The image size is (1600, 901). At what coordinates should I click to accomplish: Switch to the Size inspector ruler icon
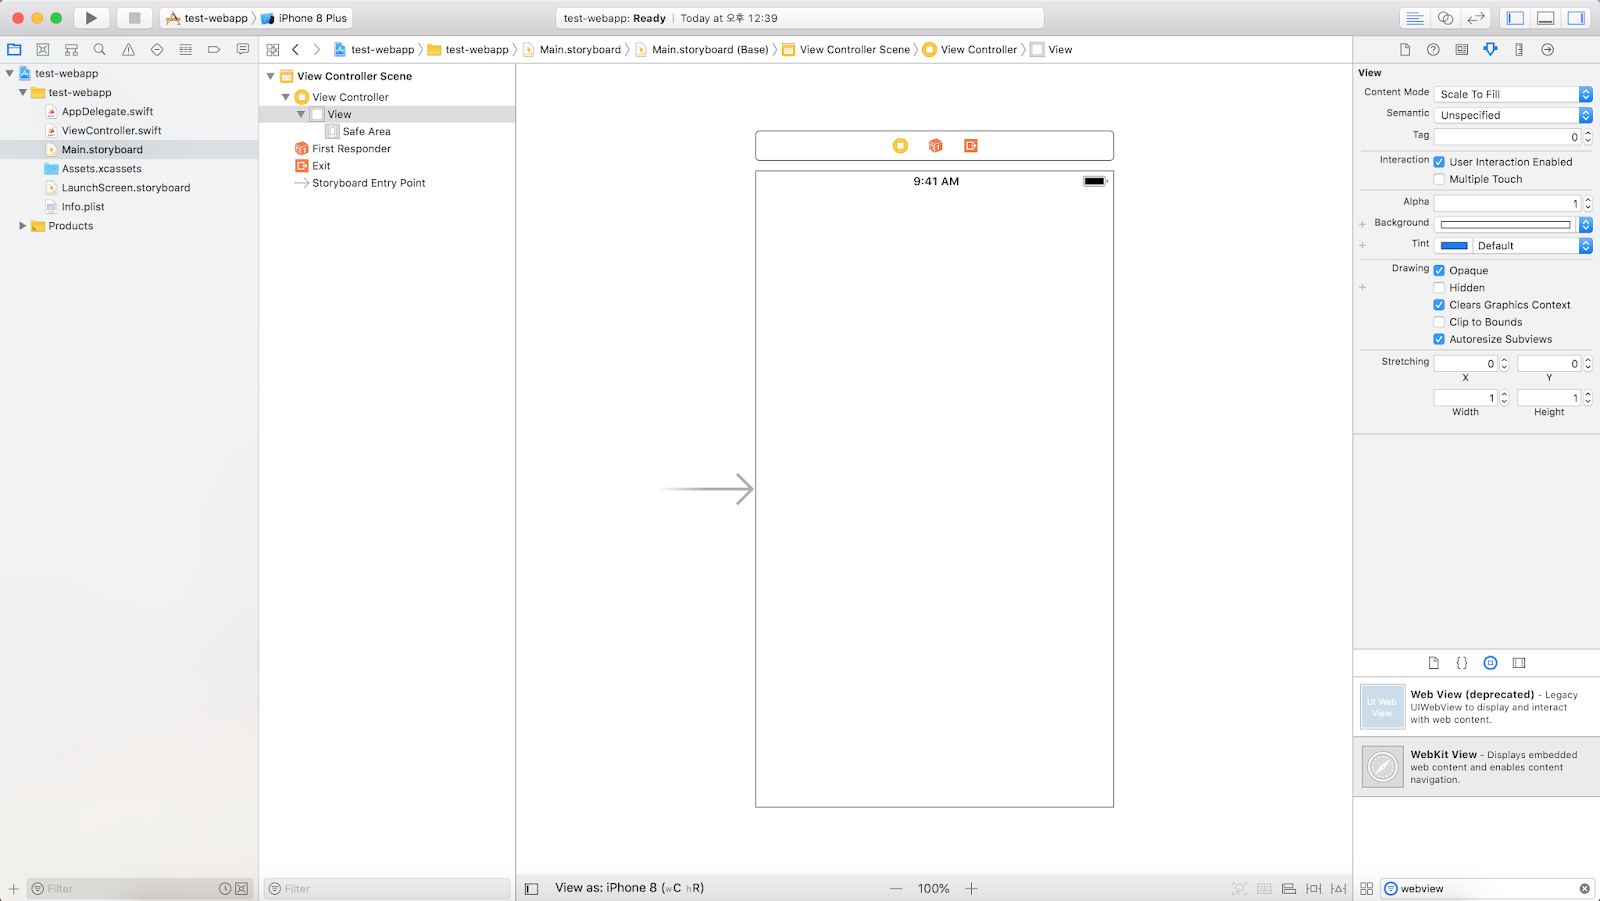click(1520, 48)
